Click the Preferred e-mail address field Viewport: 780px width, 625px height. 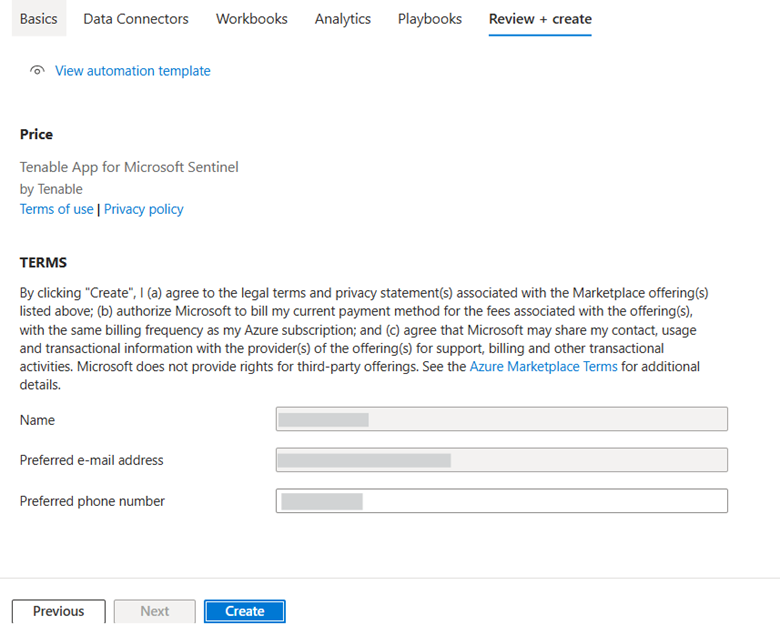tap(502, 460)
